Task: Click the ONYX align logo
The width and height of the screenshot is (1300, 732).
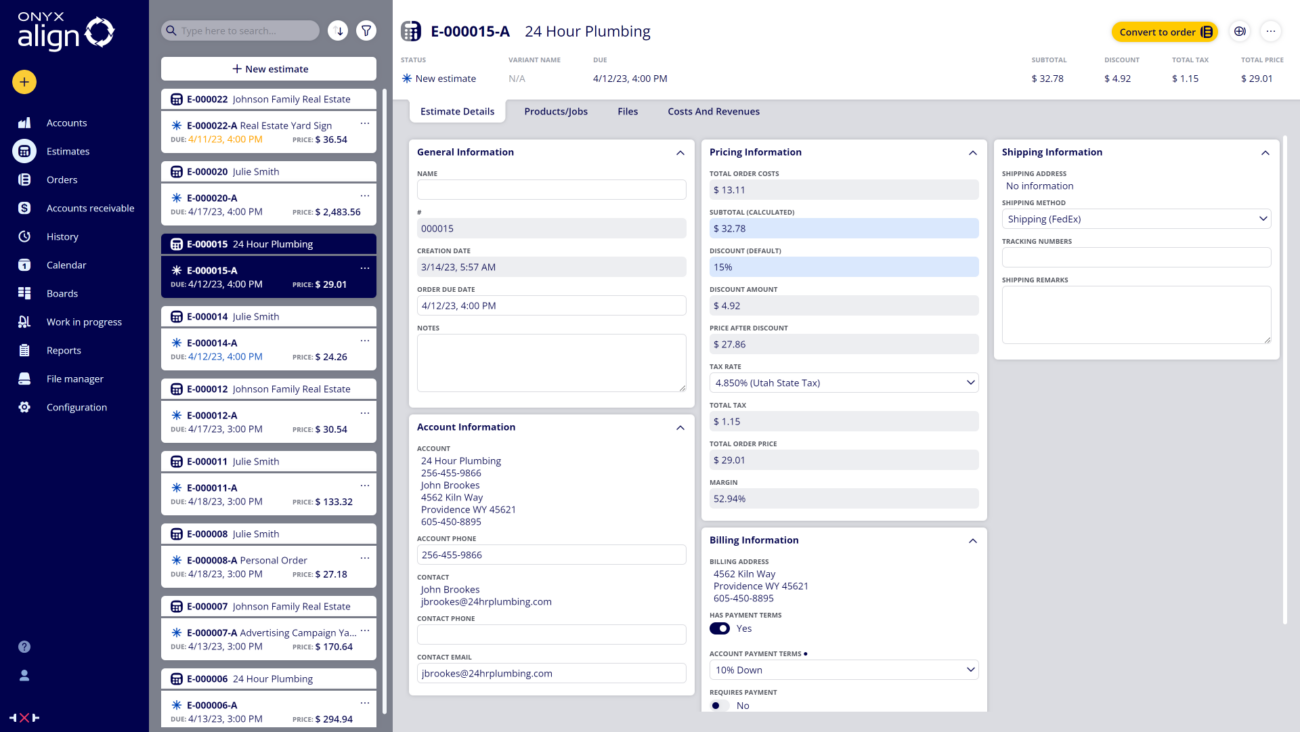Action: pos(66,32)
